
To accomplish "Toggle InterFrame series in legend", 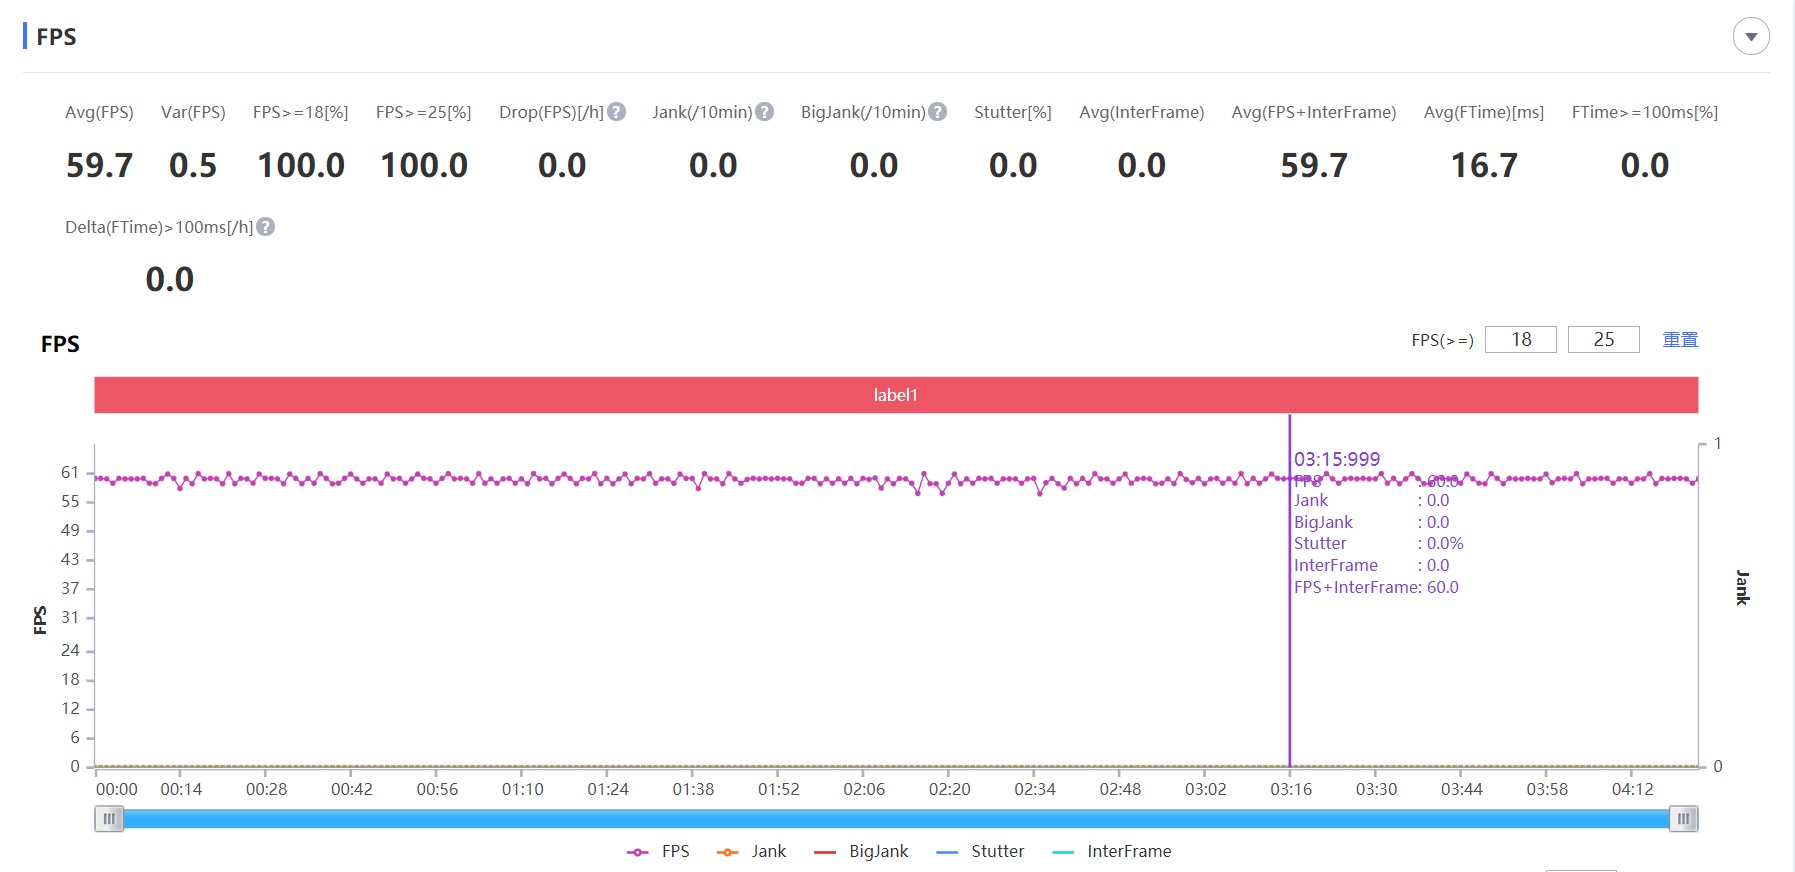I will [x=1112, y=851].
